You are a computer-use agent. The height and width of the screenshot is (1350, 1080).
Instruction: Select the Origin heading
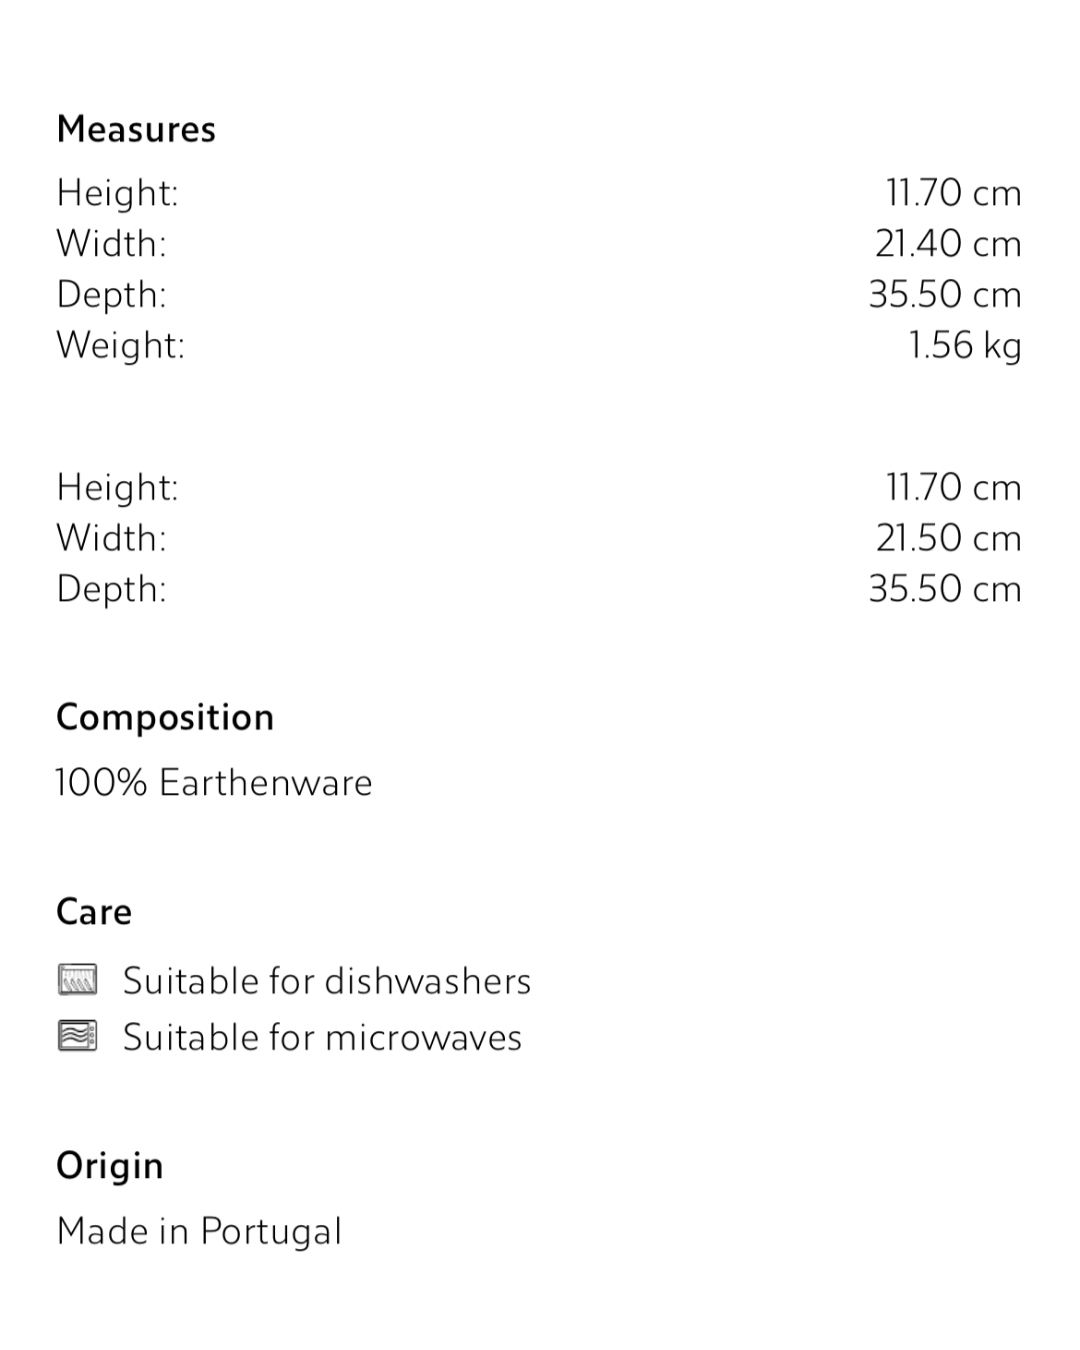point(110,1166)
